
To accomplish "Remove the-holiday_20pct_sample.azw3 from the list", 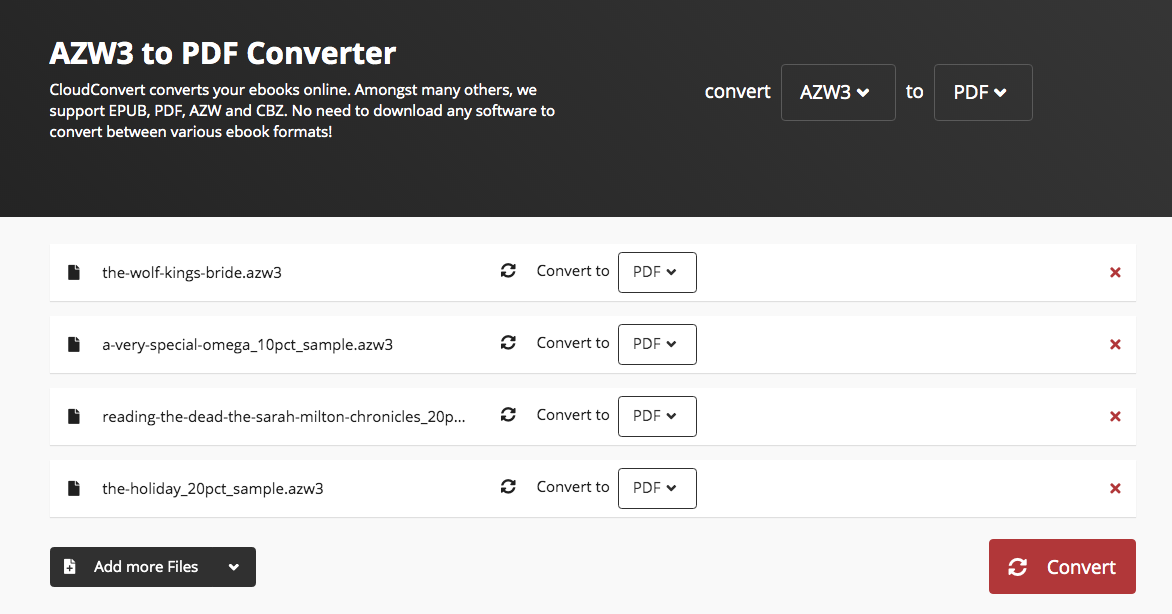I will click(x=1115, y=487).
